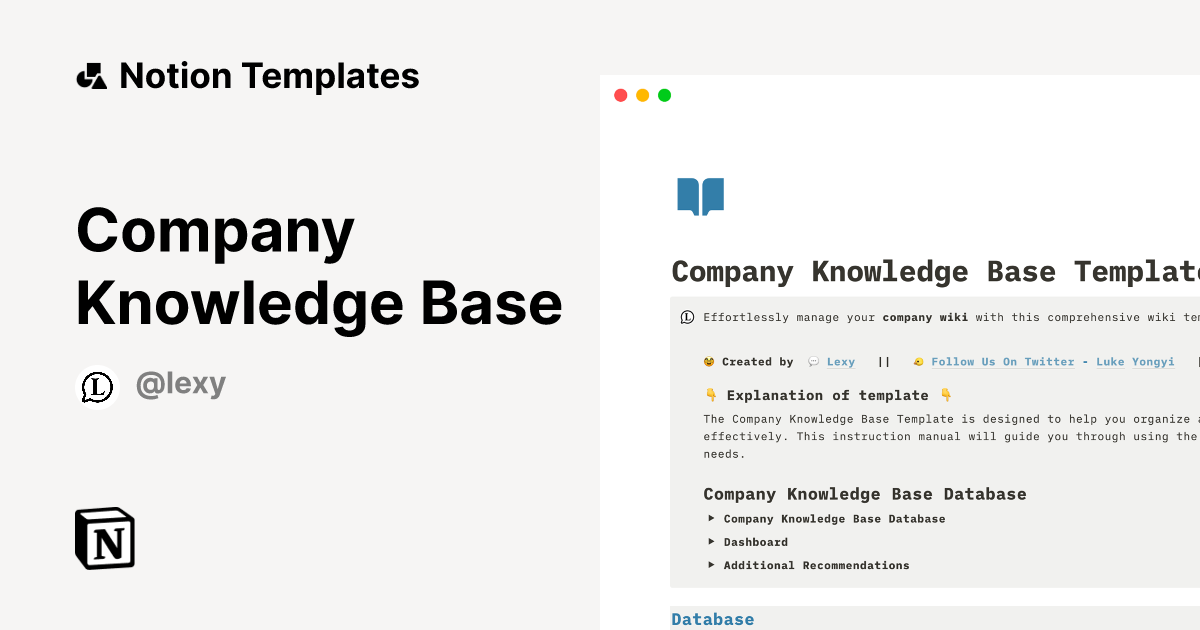This screenshot has width=1200, height=630.
Task: Click the red traffic light dot
Action: point(620,95)
